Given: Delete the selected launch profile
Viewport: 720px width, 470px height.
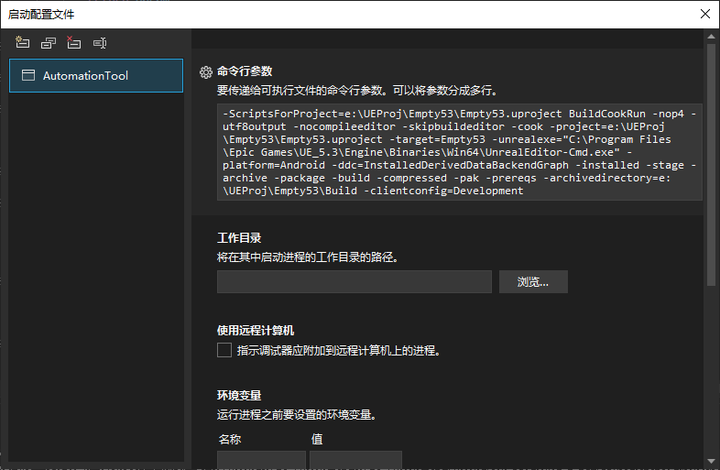Looking at the screenshot, I should click(73, 43).
